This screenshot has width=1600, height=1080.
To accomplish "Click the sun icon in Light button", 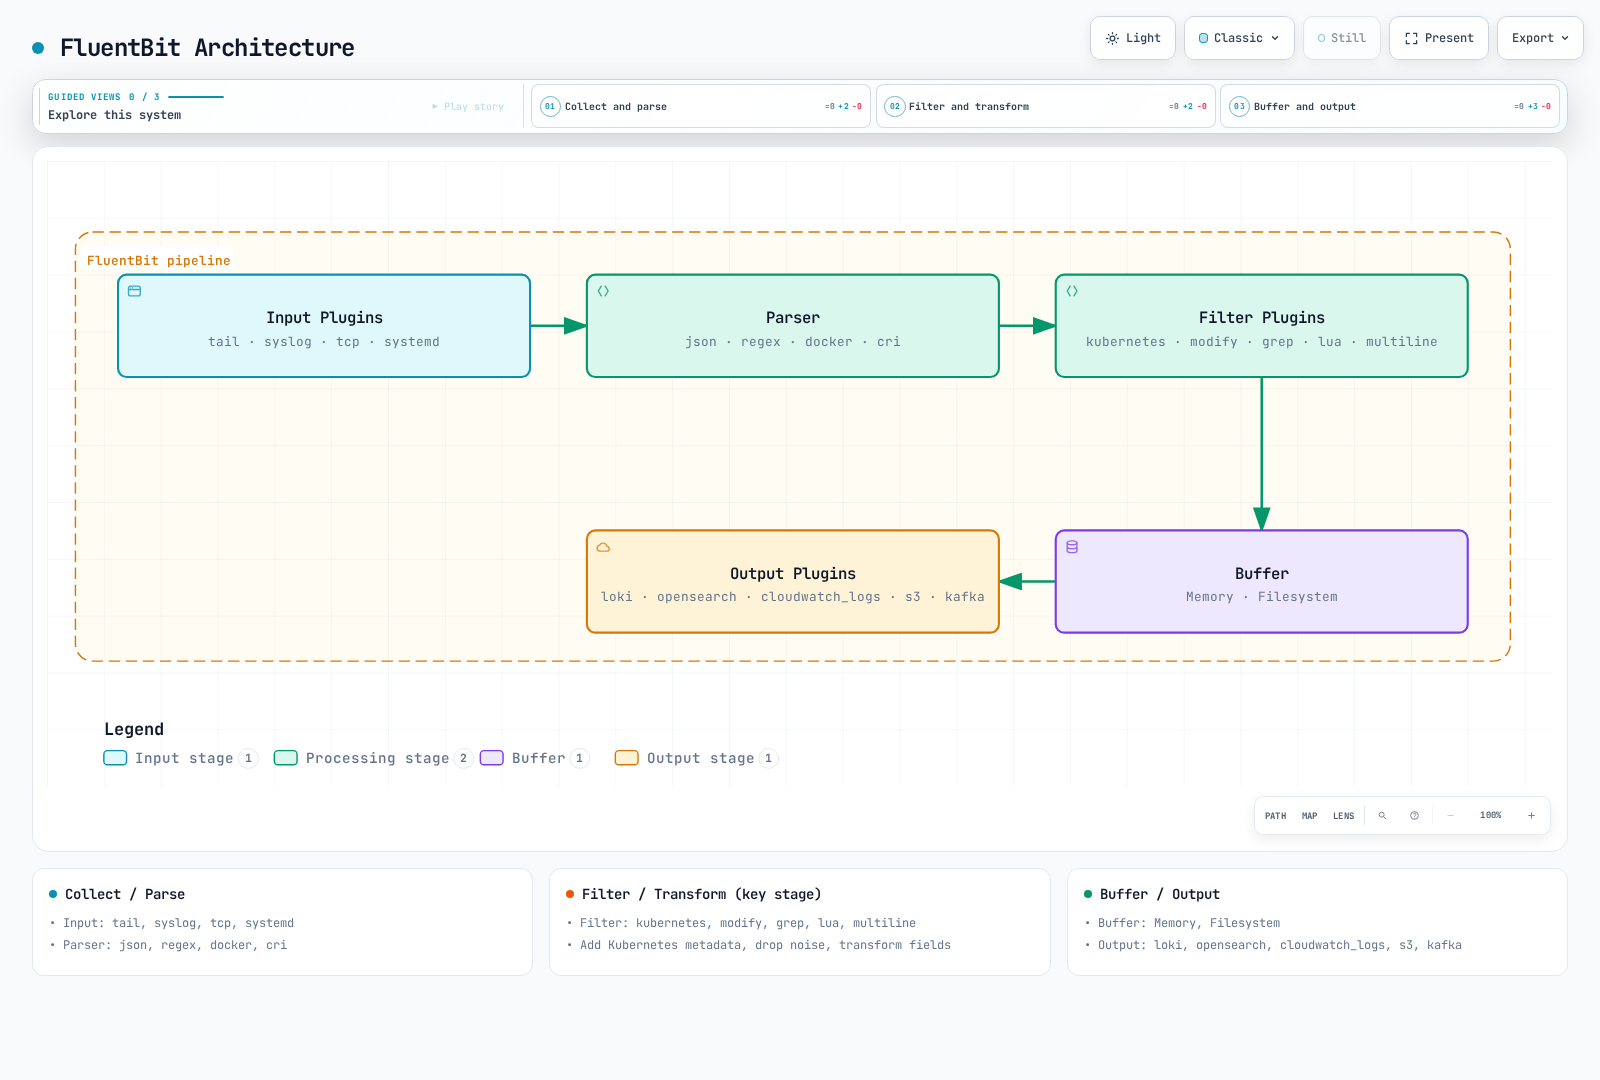I will 1112,38.
